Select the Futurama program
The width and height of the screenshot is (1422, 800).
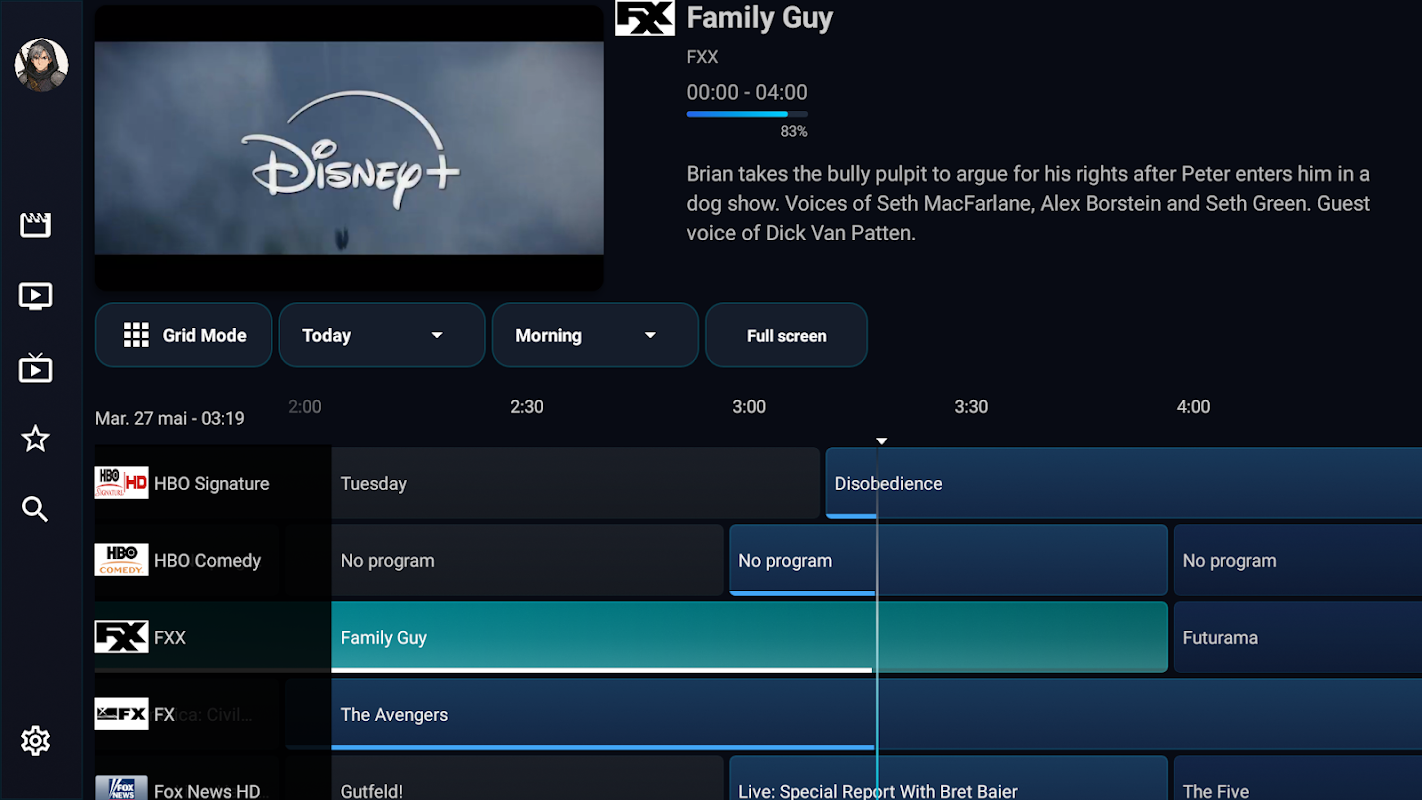pos(1298,637)
